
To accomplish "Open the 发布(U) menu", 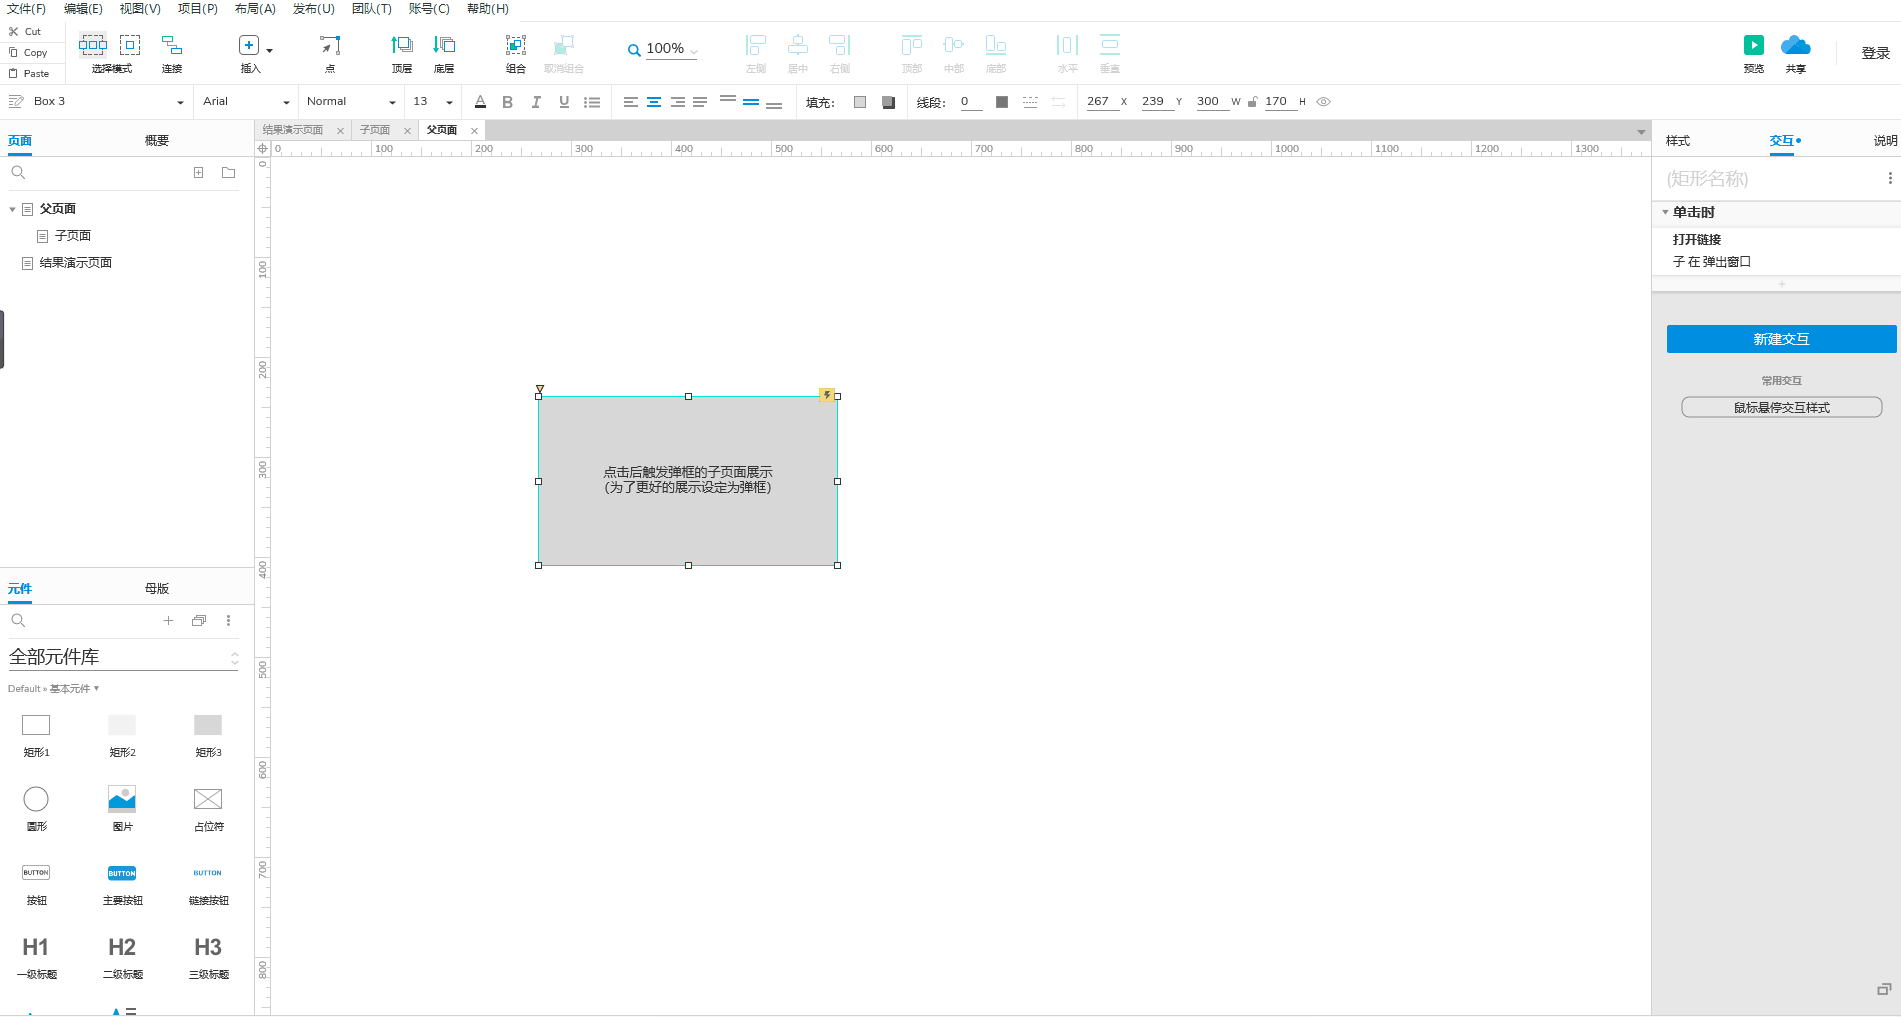I will pos(313,9).
